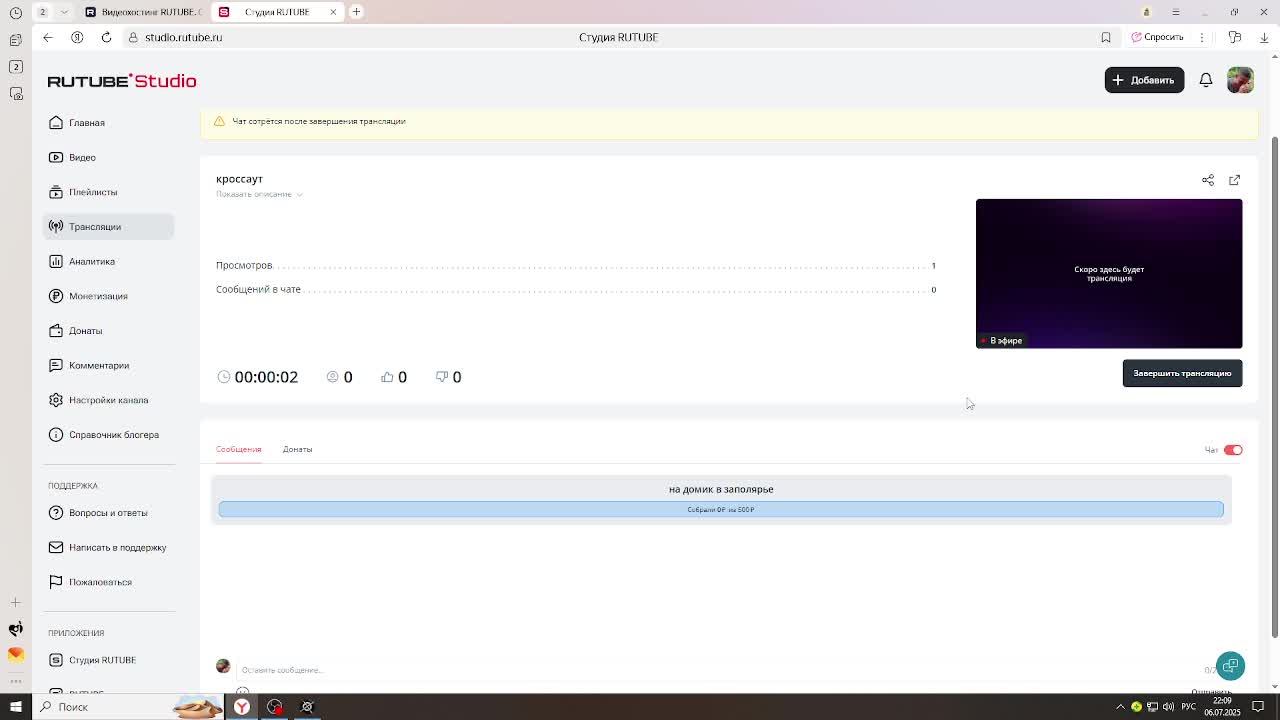
Task: Go to Монетизация section
Action: (x=108, y=296)
